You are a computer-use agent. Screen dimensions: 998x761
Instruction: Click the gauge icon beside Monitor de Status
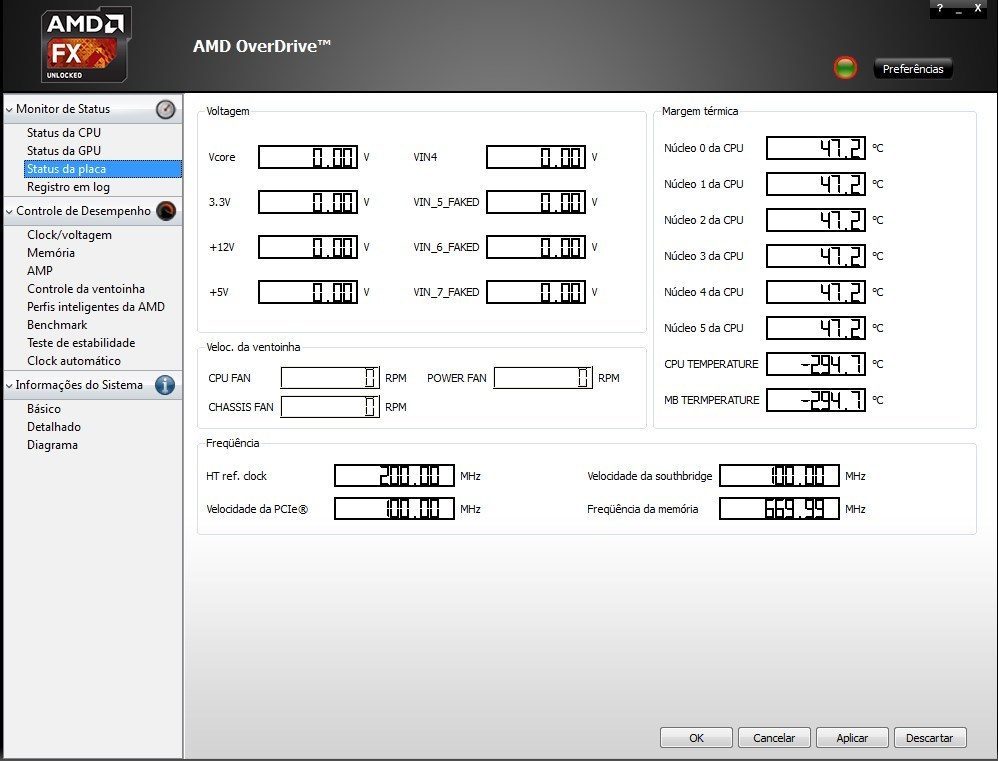(x=165, y=109)
